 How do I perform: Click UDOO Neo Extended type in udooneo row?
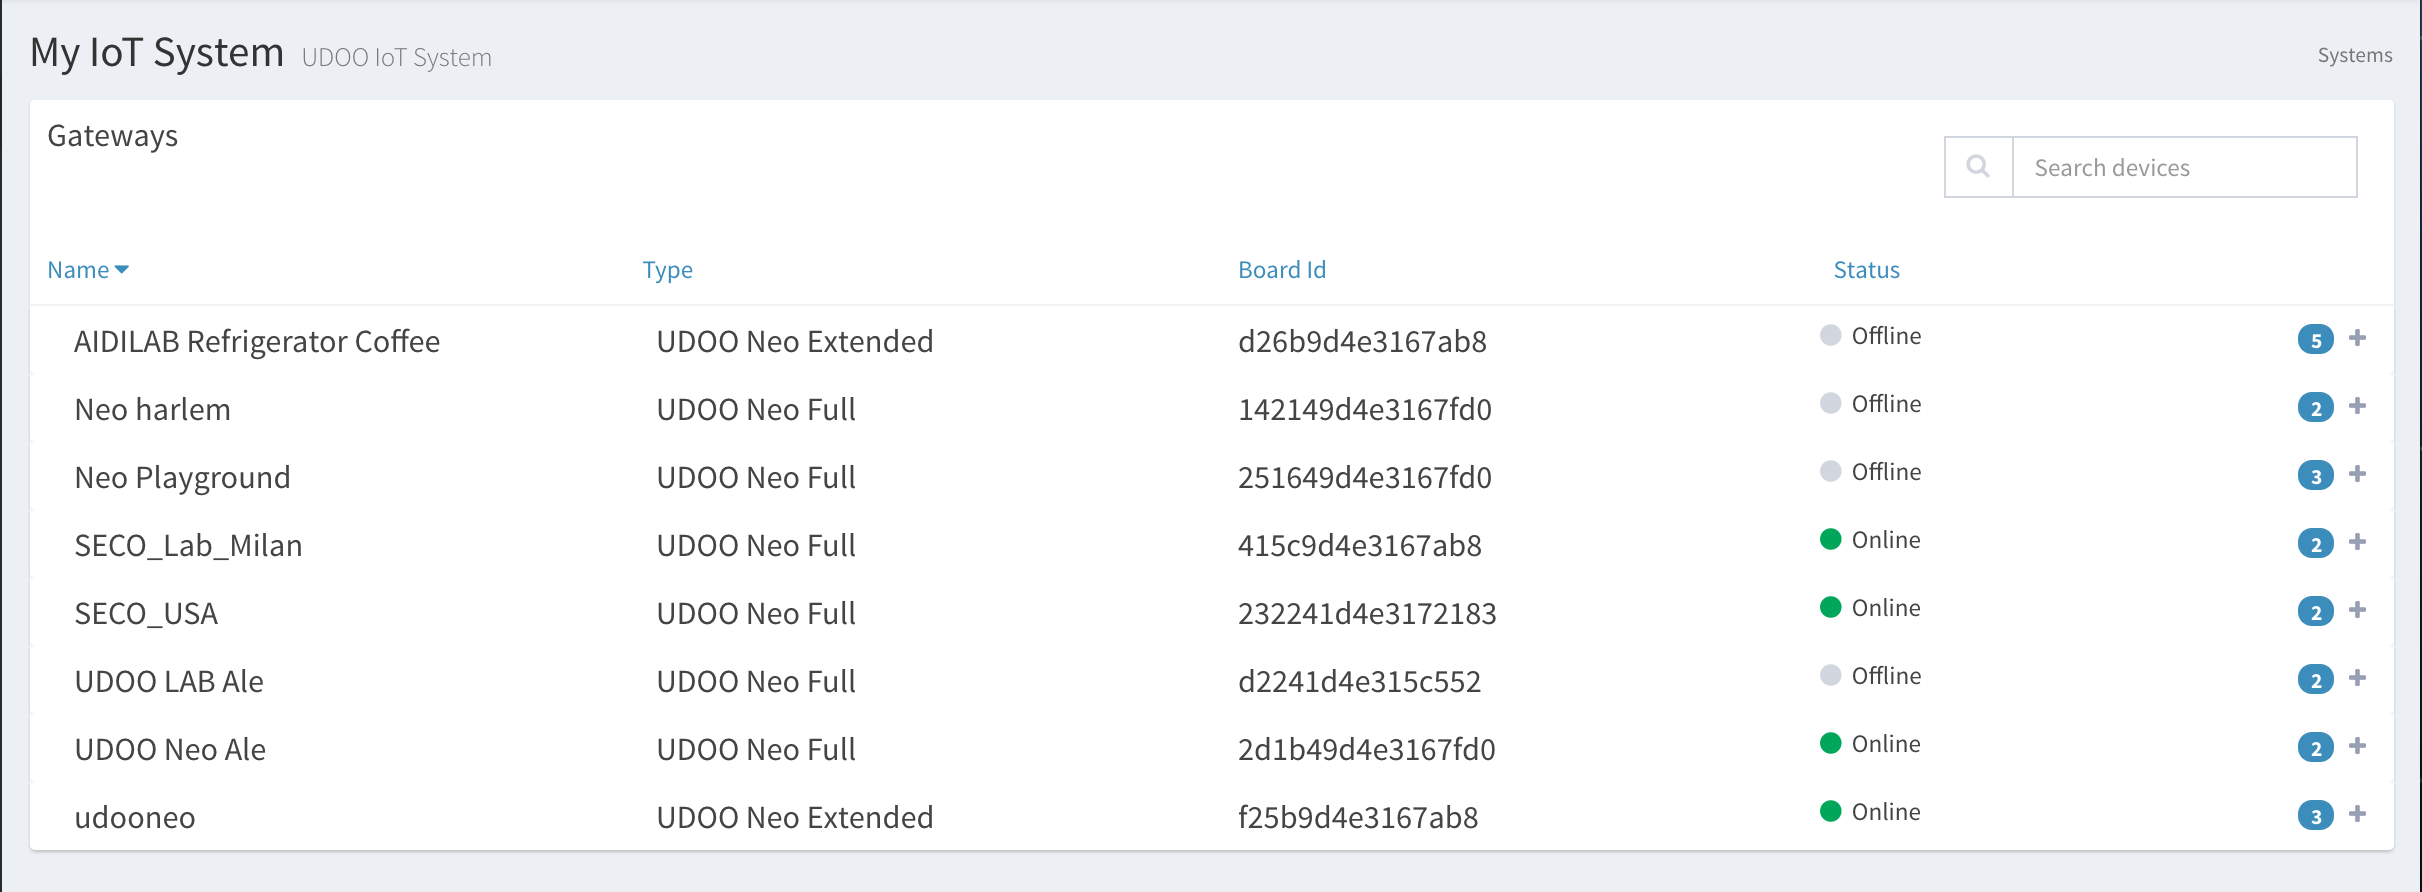tap(795, 818)
